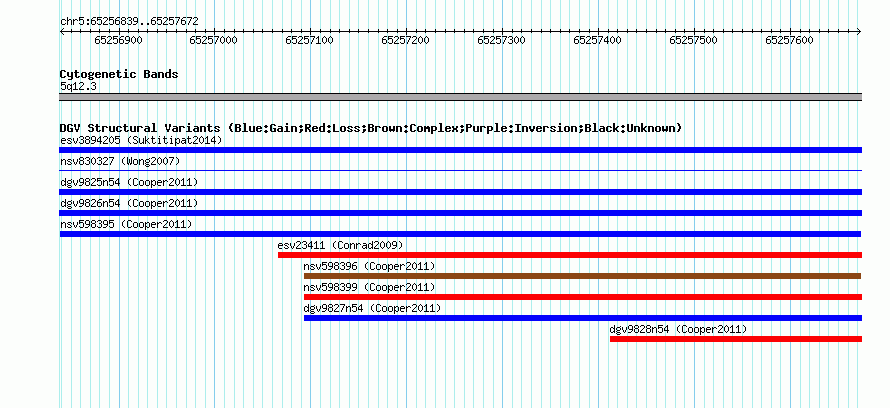
Task: Click the 5q12.3 band label
Action: coord(78,86)
